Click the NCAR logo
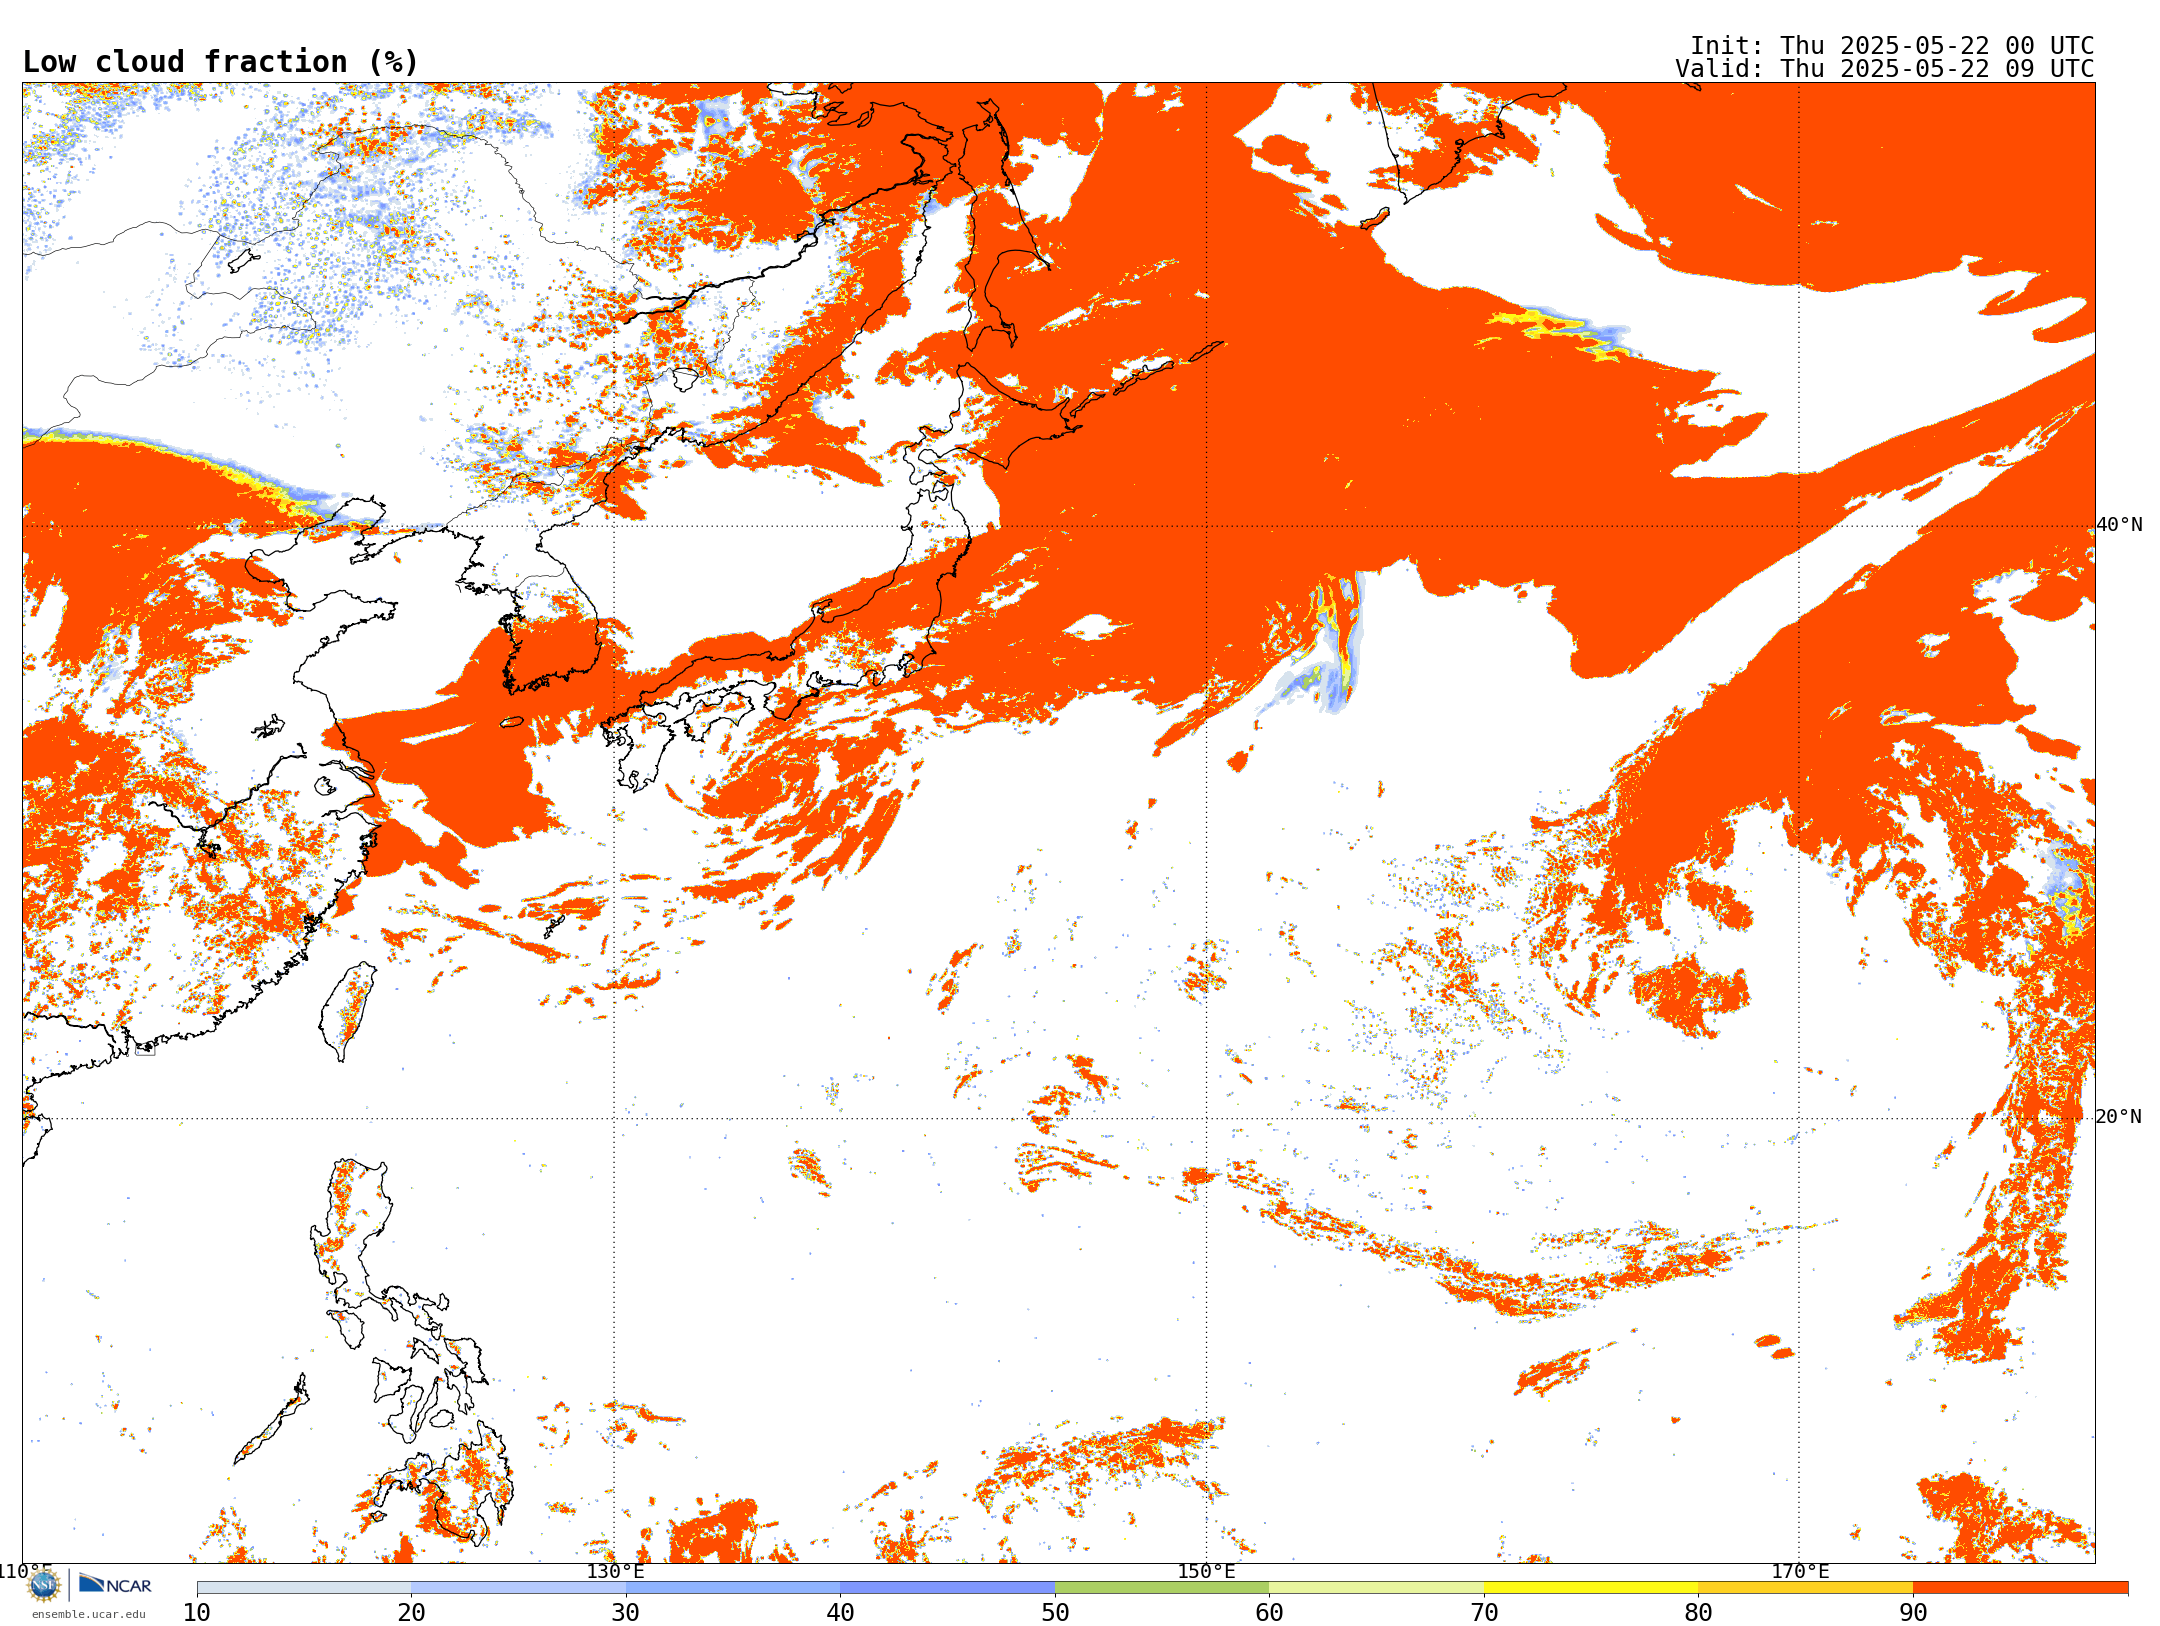Image resolution: width=2160 pixels, height=1626 pixels. pyautogui.click(x=115, y=1585)
